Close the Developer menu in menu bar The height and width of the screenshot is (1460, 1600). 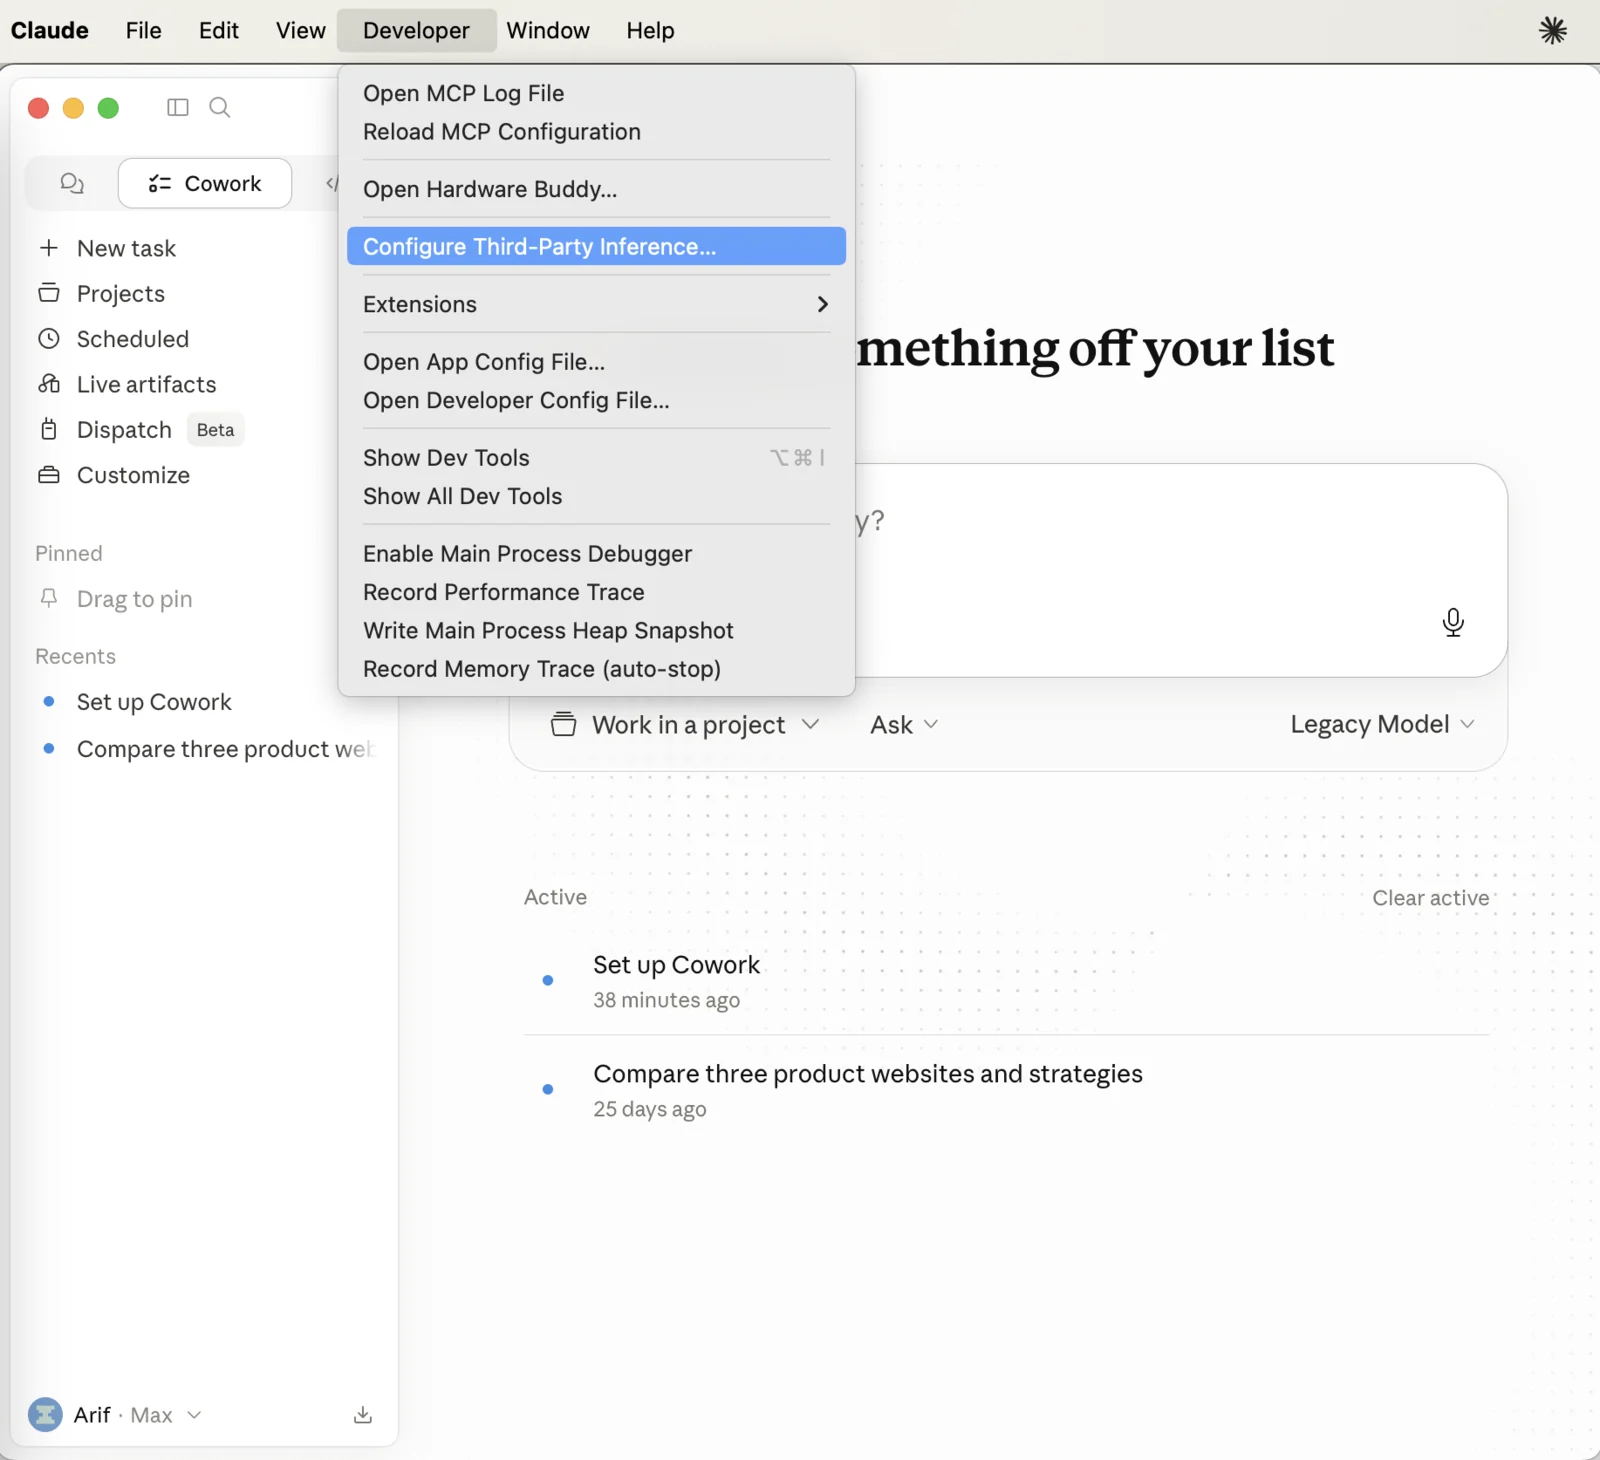click(x=416, y=30)
